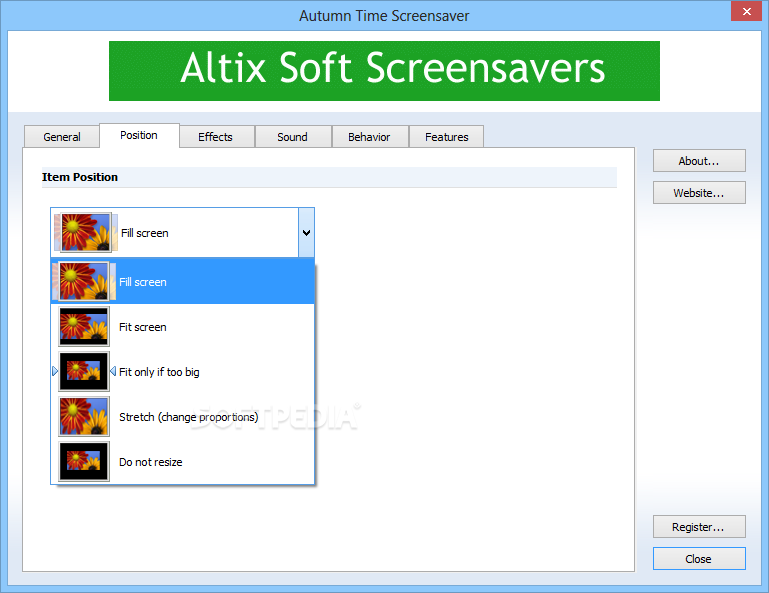Screen dimensions: 769x593
Task: Collapse the Item Position dropdown arrow
Action: click(x=307, y=232)
